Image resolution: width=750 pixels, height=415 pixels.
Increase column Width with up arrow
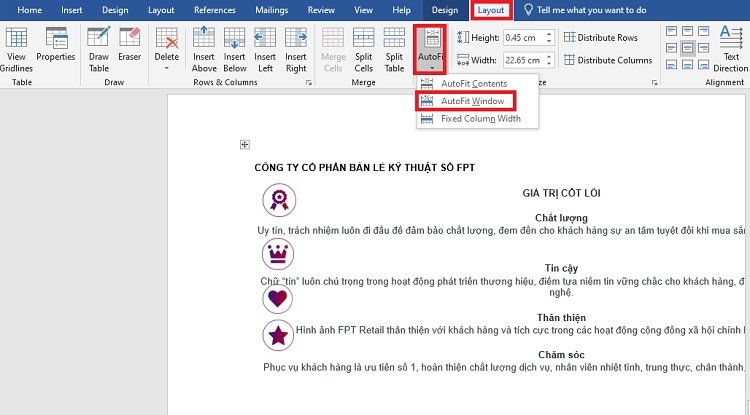(x=549, y=57)
